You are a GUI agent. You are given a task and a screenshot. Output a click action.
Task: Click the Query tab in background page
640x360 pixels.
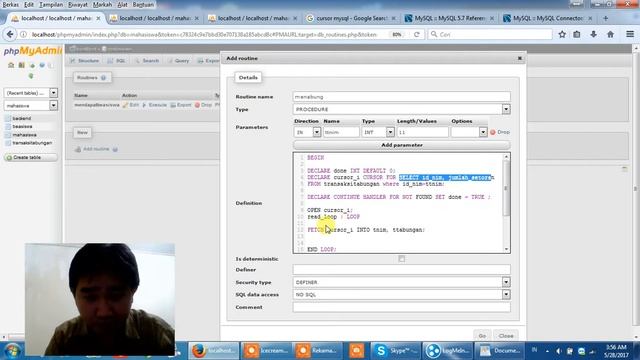click(178, 61)
